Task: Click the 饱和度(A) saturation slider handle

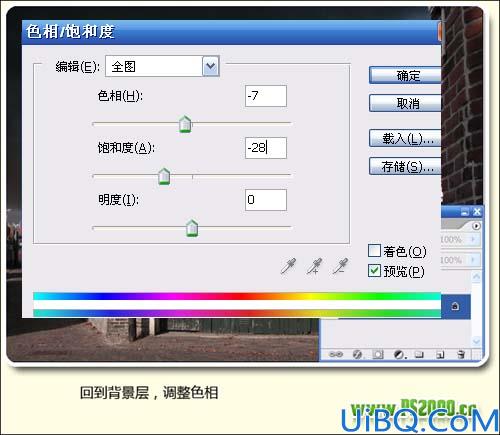Action: 164,176
